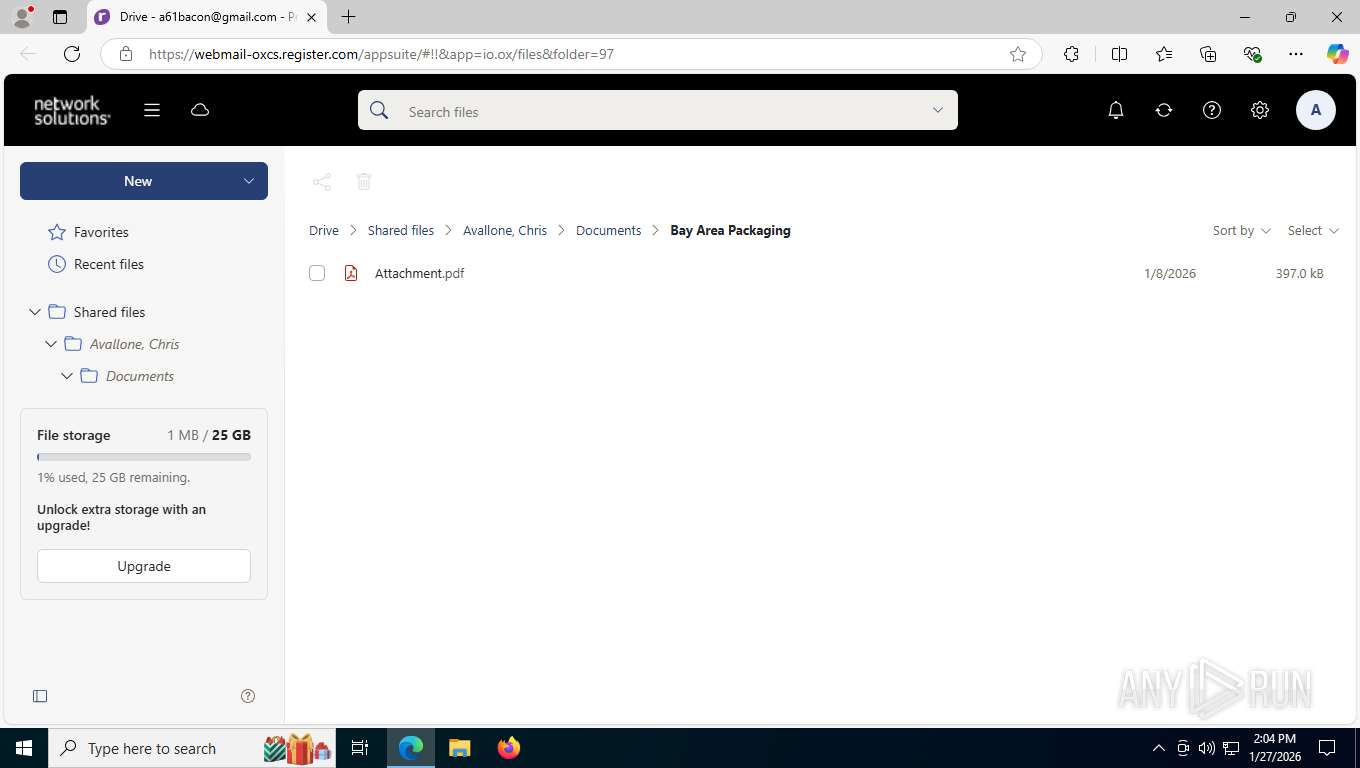Click the Upgrade button
The width and height of the screenshot is (1360, 768).
[x=144, y=566]
